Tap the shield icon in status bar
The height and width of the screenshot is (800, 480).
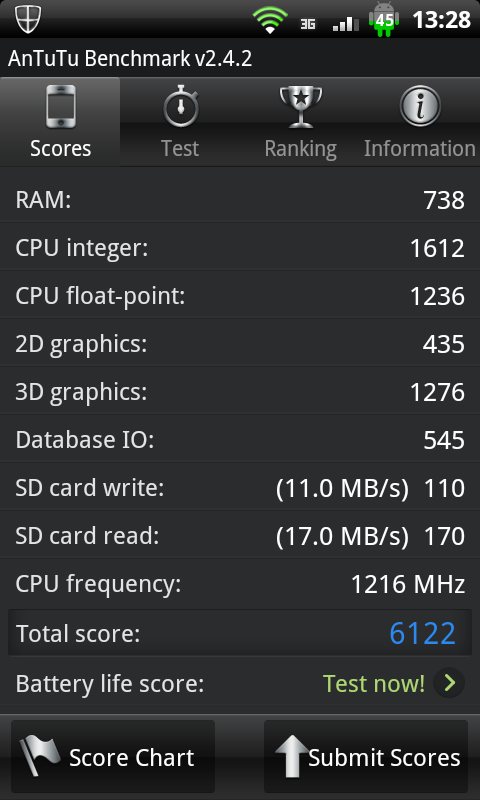pos(28,19)
